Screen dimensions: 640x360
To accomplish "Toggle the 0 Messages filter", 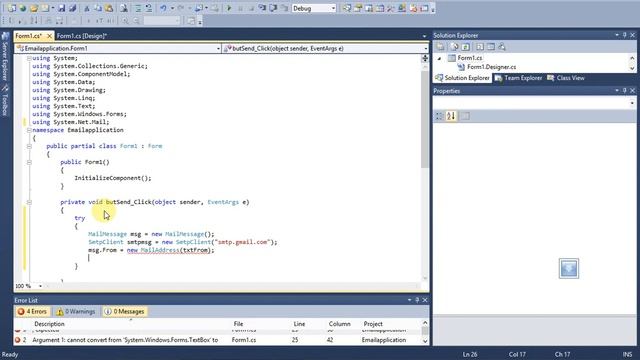I will tap(124, 311).
